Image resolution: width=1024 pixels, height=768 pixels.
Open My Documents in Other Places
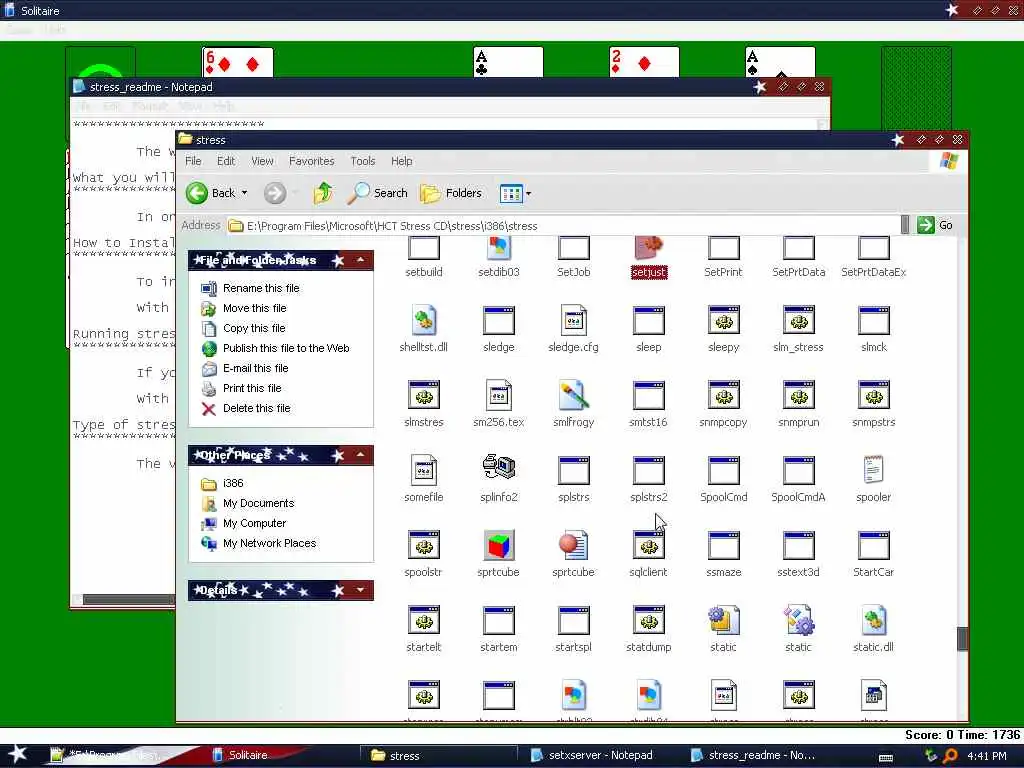[x=259, y=504]
